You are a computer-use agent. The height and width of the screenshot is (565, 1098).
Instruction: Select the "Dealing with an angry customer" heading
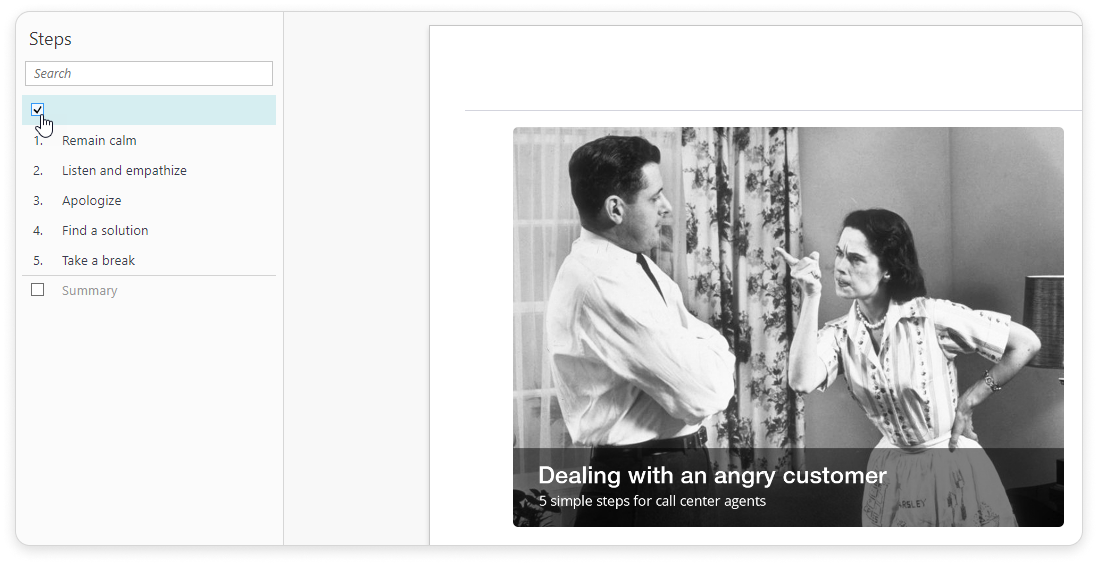pyautogui.click(x=712, y=476)
